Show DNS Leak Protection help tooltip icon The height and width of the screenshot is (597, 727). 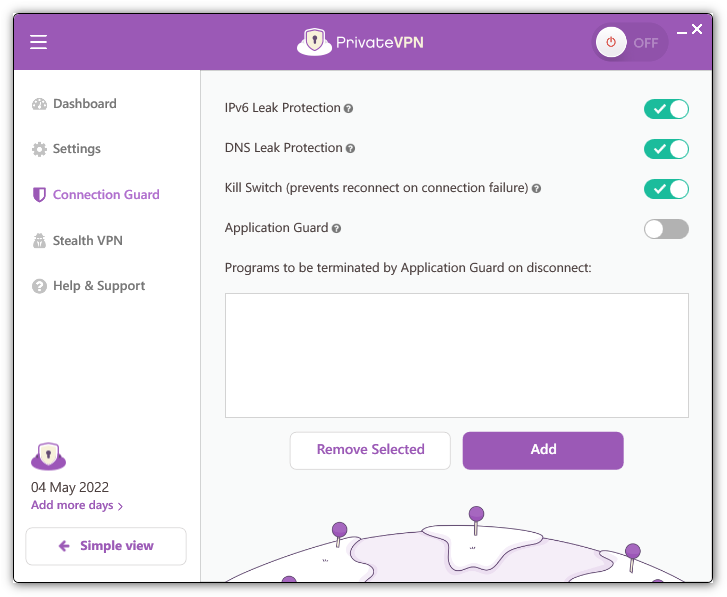tap(351, 148)
